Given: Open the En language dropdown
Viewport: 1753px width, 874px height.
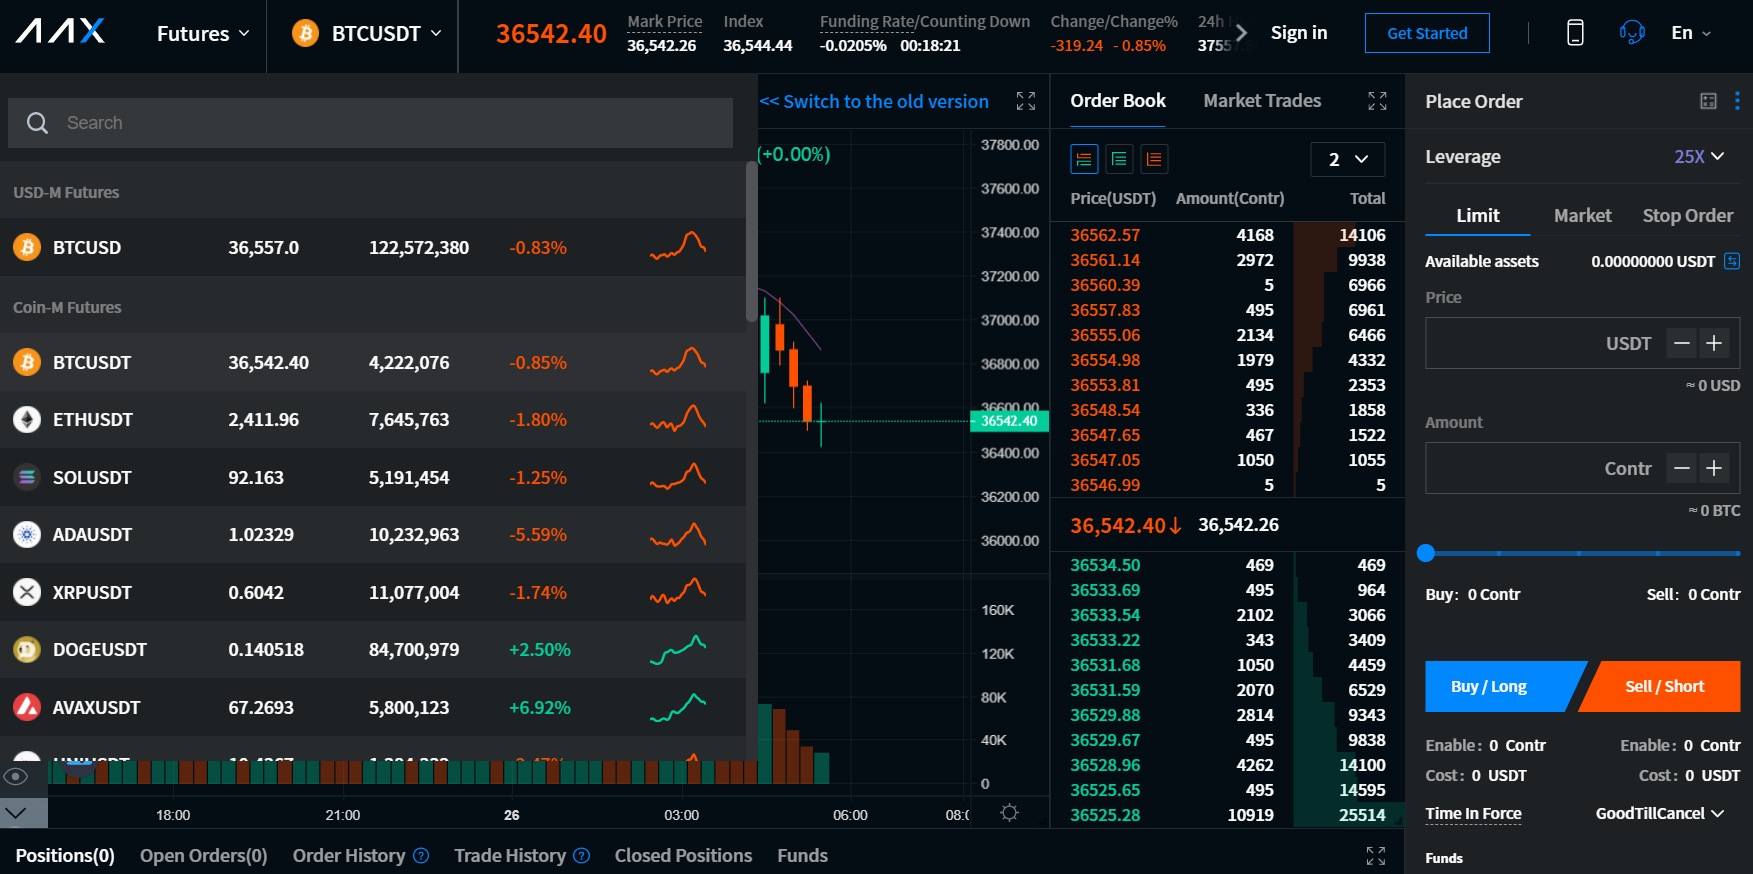Looking at the screenshot, I should tap(1691, 33).
